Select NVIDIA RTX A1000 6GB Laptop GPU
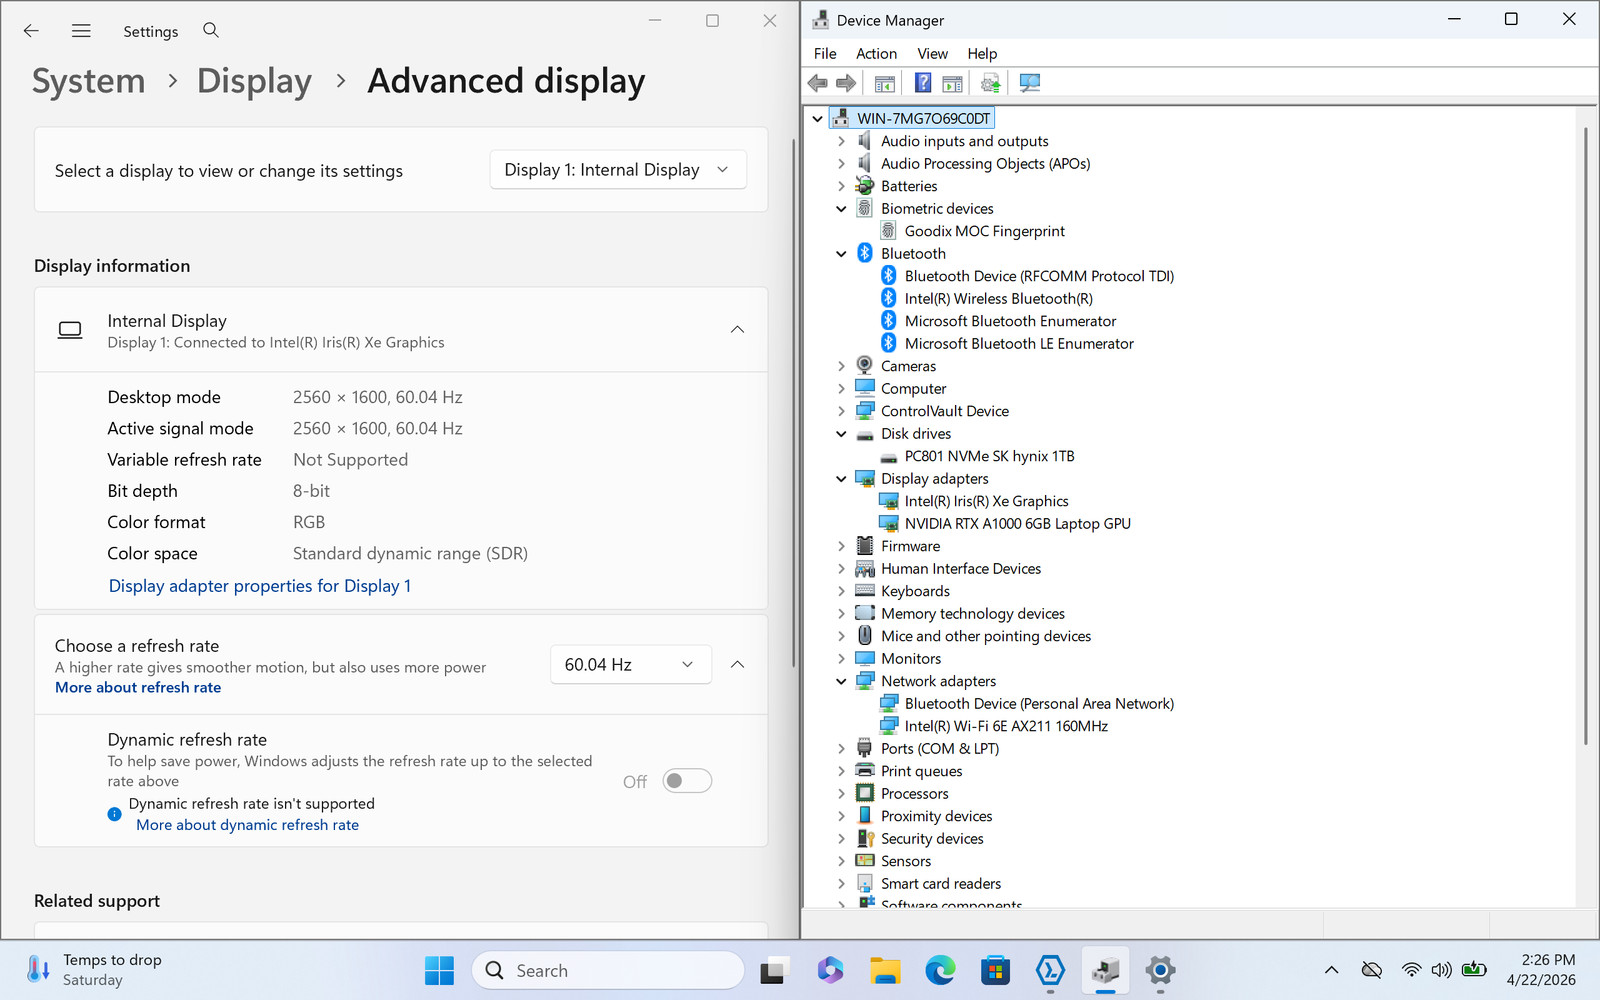Screen dimensions: 1600x1000 click(1017, 524)
